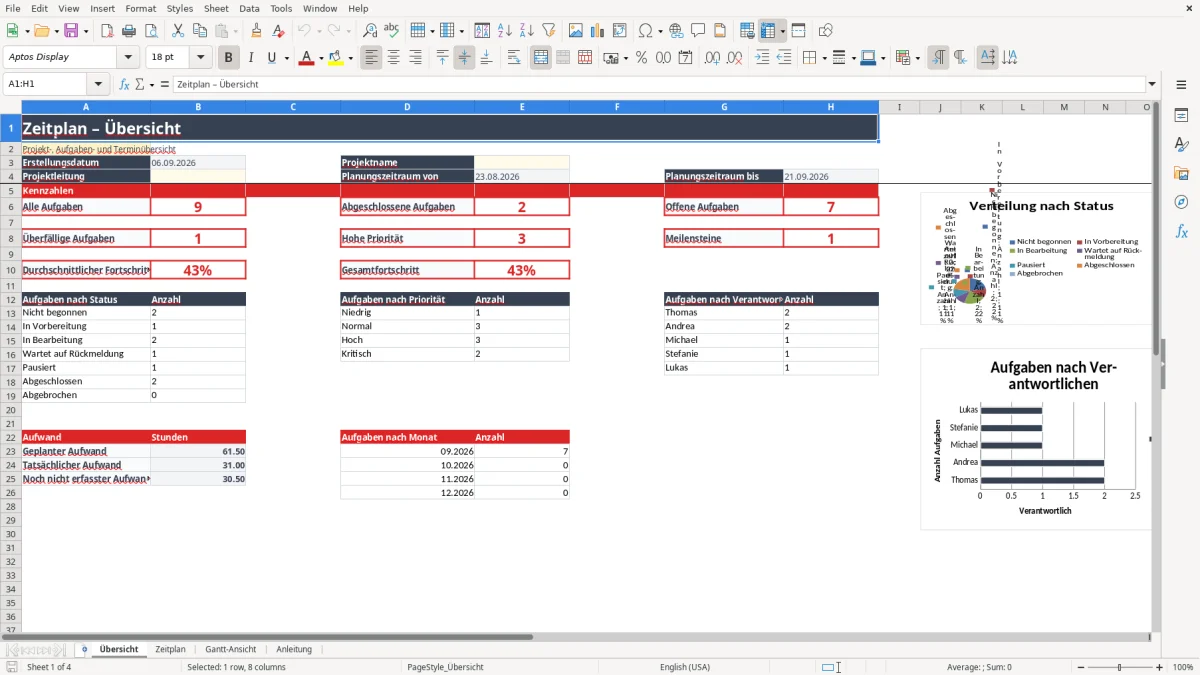
Task: Open the font color dropdown arrow
Action: (319, 58)
